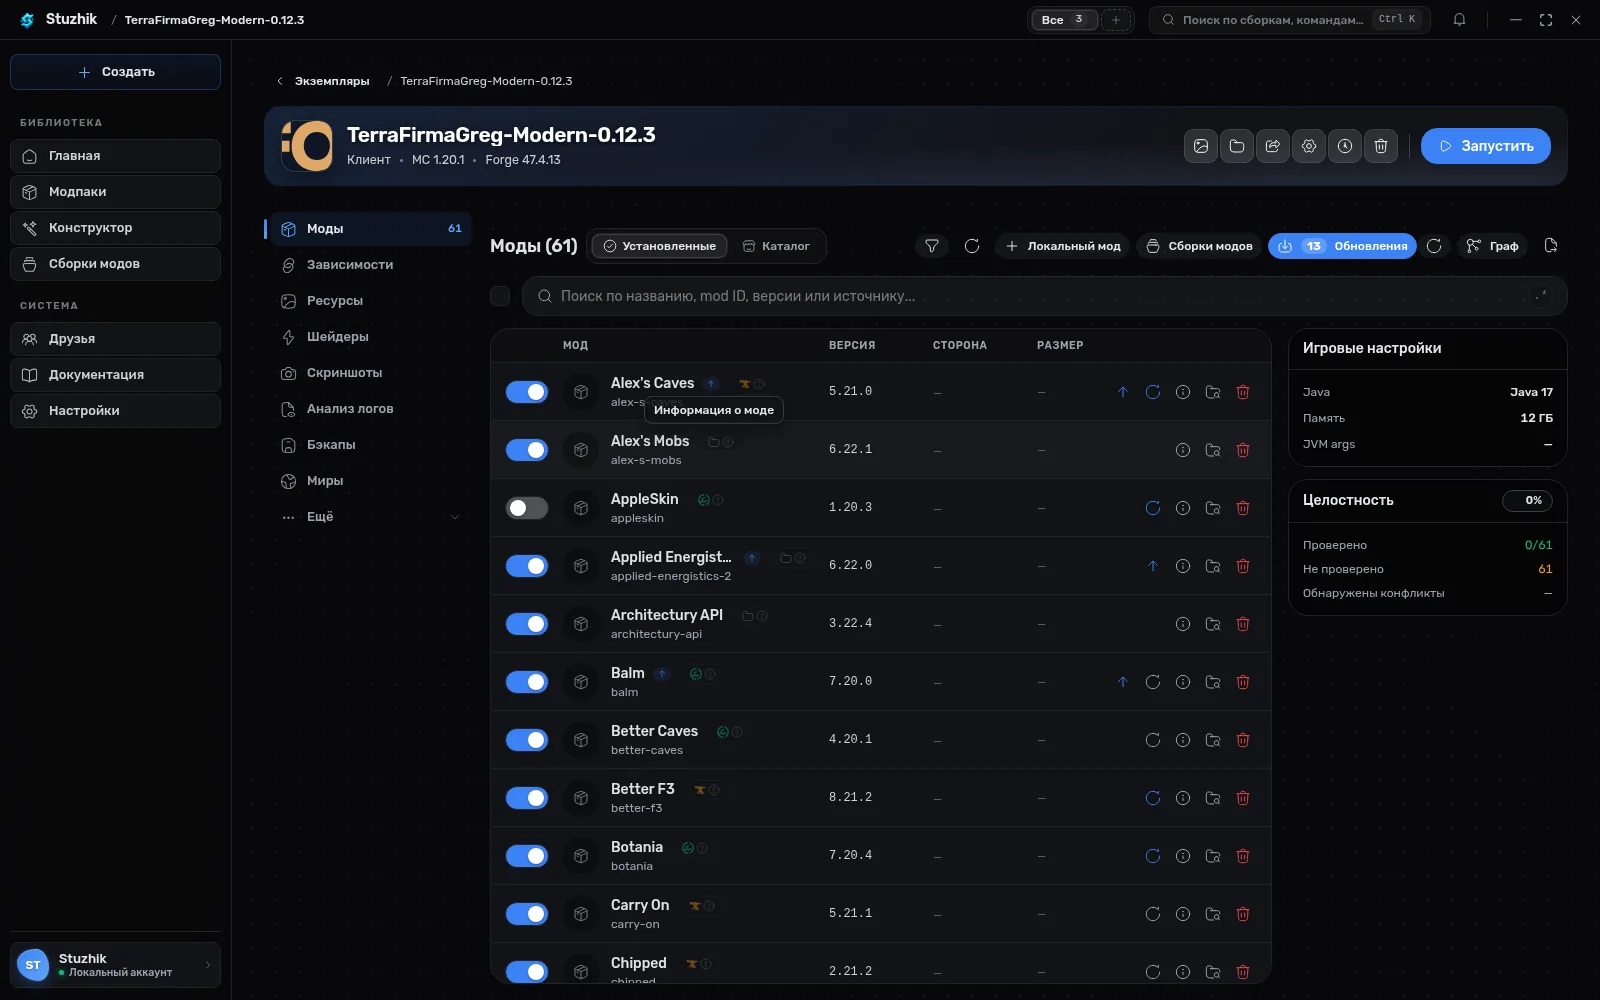Delete instance using header trash icon
Screen dimensions: 1600x1000
point(1381,146)
